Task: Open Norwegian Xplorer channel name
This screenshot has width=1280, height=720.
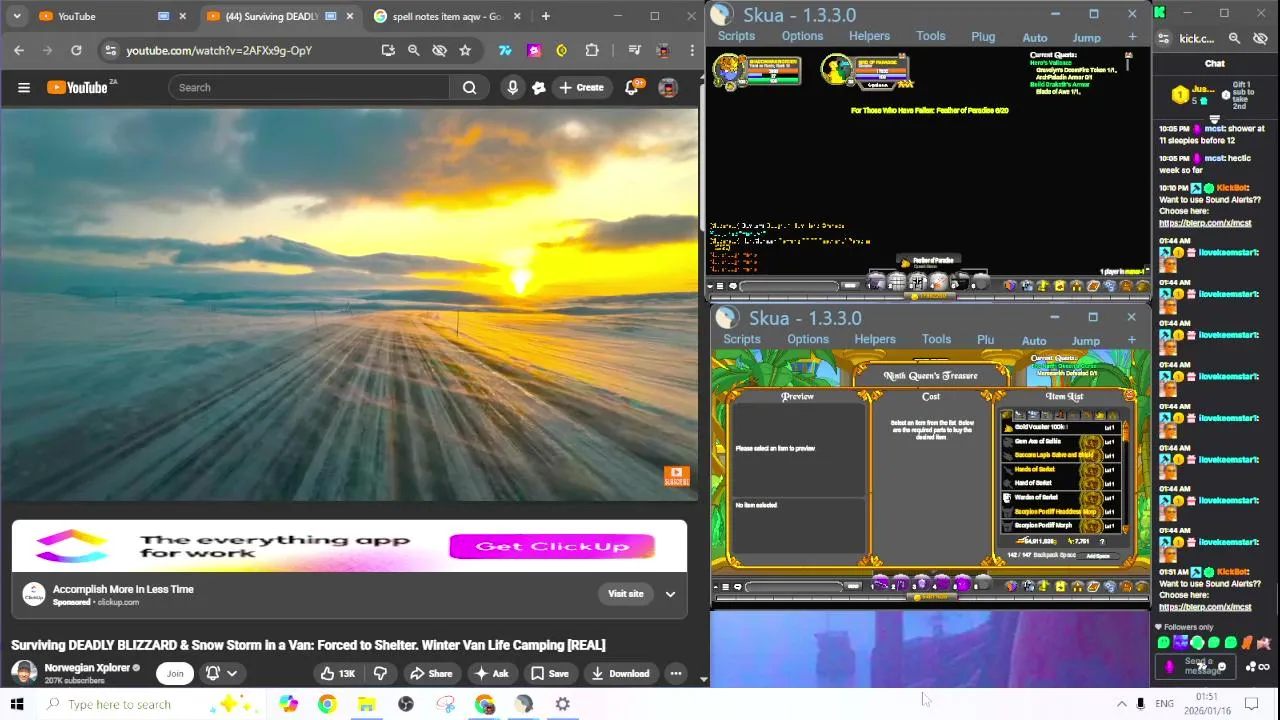Action: pyautogui.click(x=87, y=667)
